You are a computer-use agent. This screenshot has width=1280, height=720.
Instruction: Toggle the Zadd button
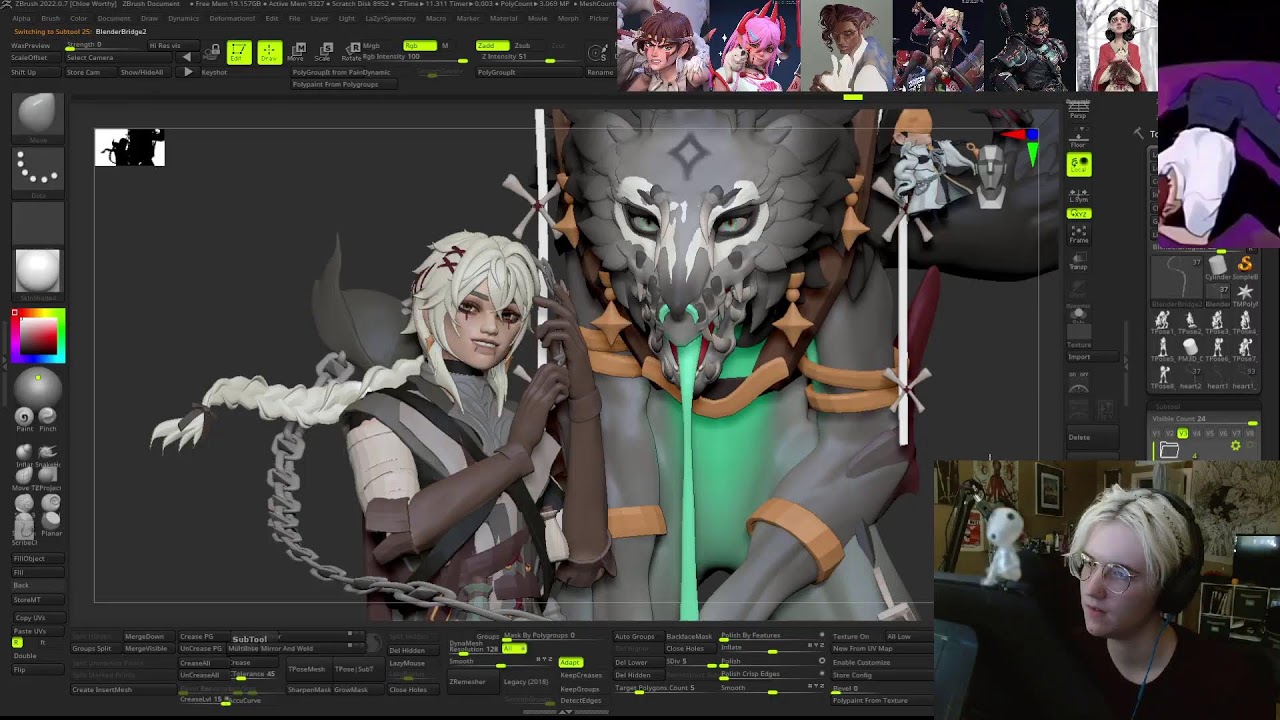click(491, 46)
